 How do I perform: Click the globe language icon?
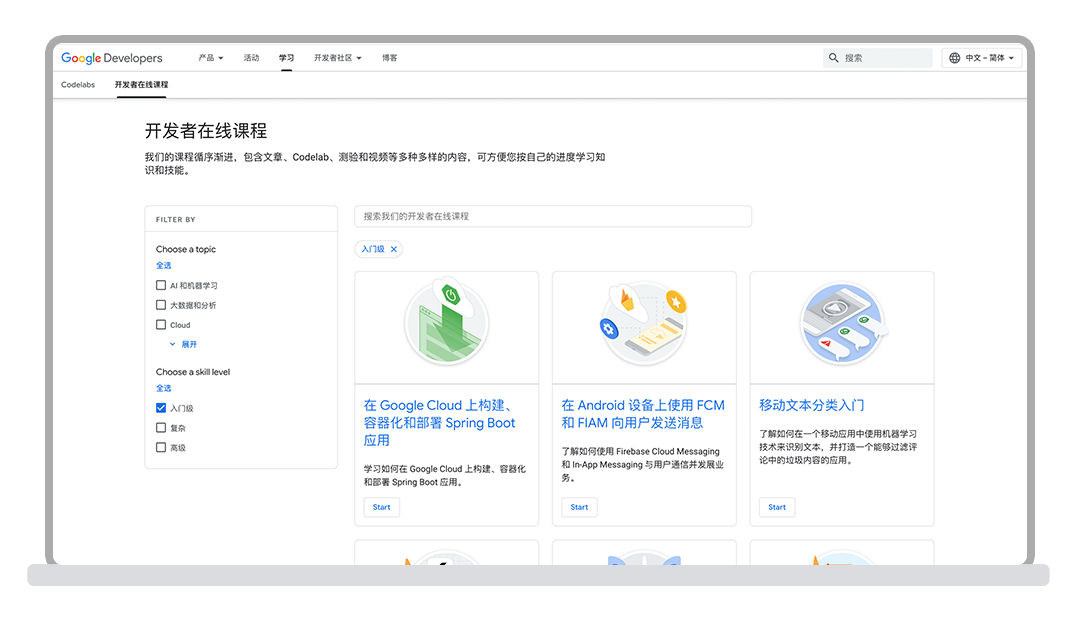coord(955,58)
